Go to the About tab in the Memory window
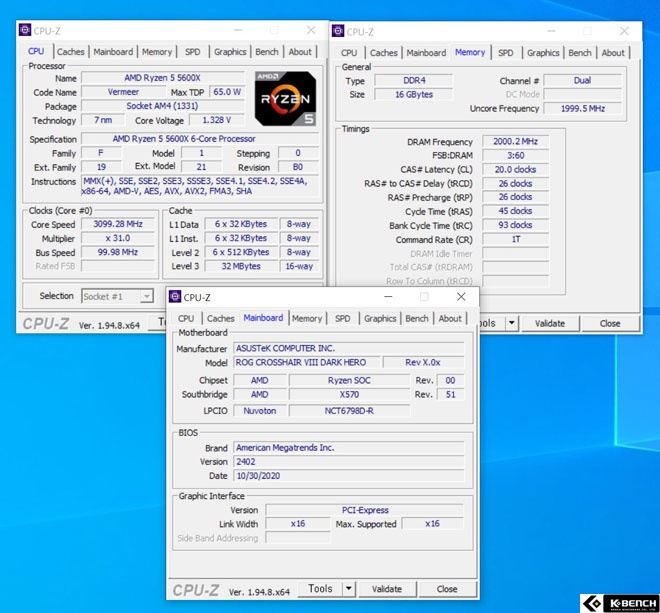The image size is (660, 613). [613, 53]
